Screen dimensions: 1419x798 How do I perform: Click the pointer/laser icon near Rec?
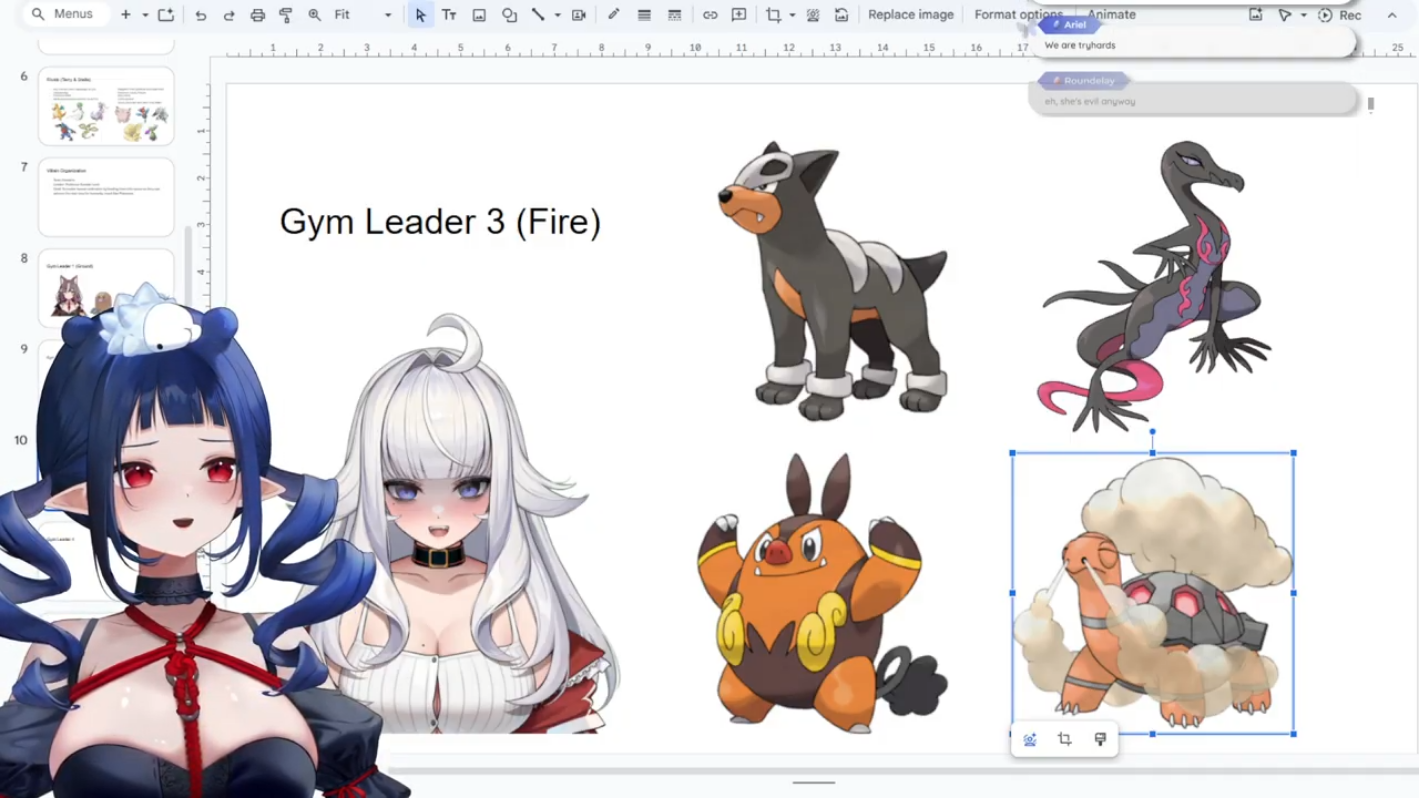point(1285,15)
